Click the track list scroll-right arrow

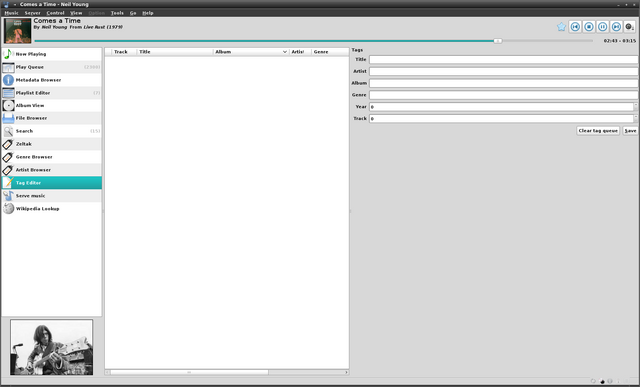(x=347, y=372)
